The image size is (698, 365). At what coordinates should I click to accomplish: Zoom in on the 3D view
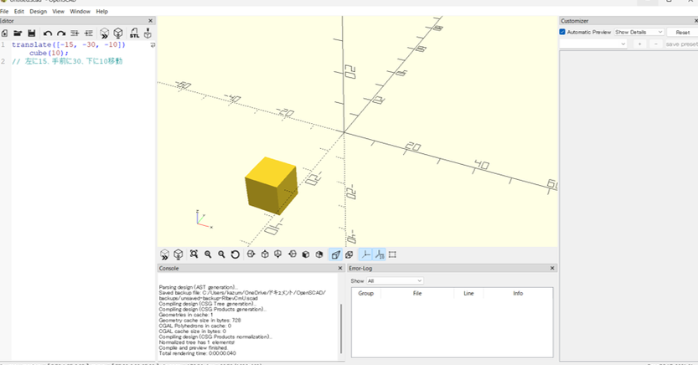coord(207,254)
